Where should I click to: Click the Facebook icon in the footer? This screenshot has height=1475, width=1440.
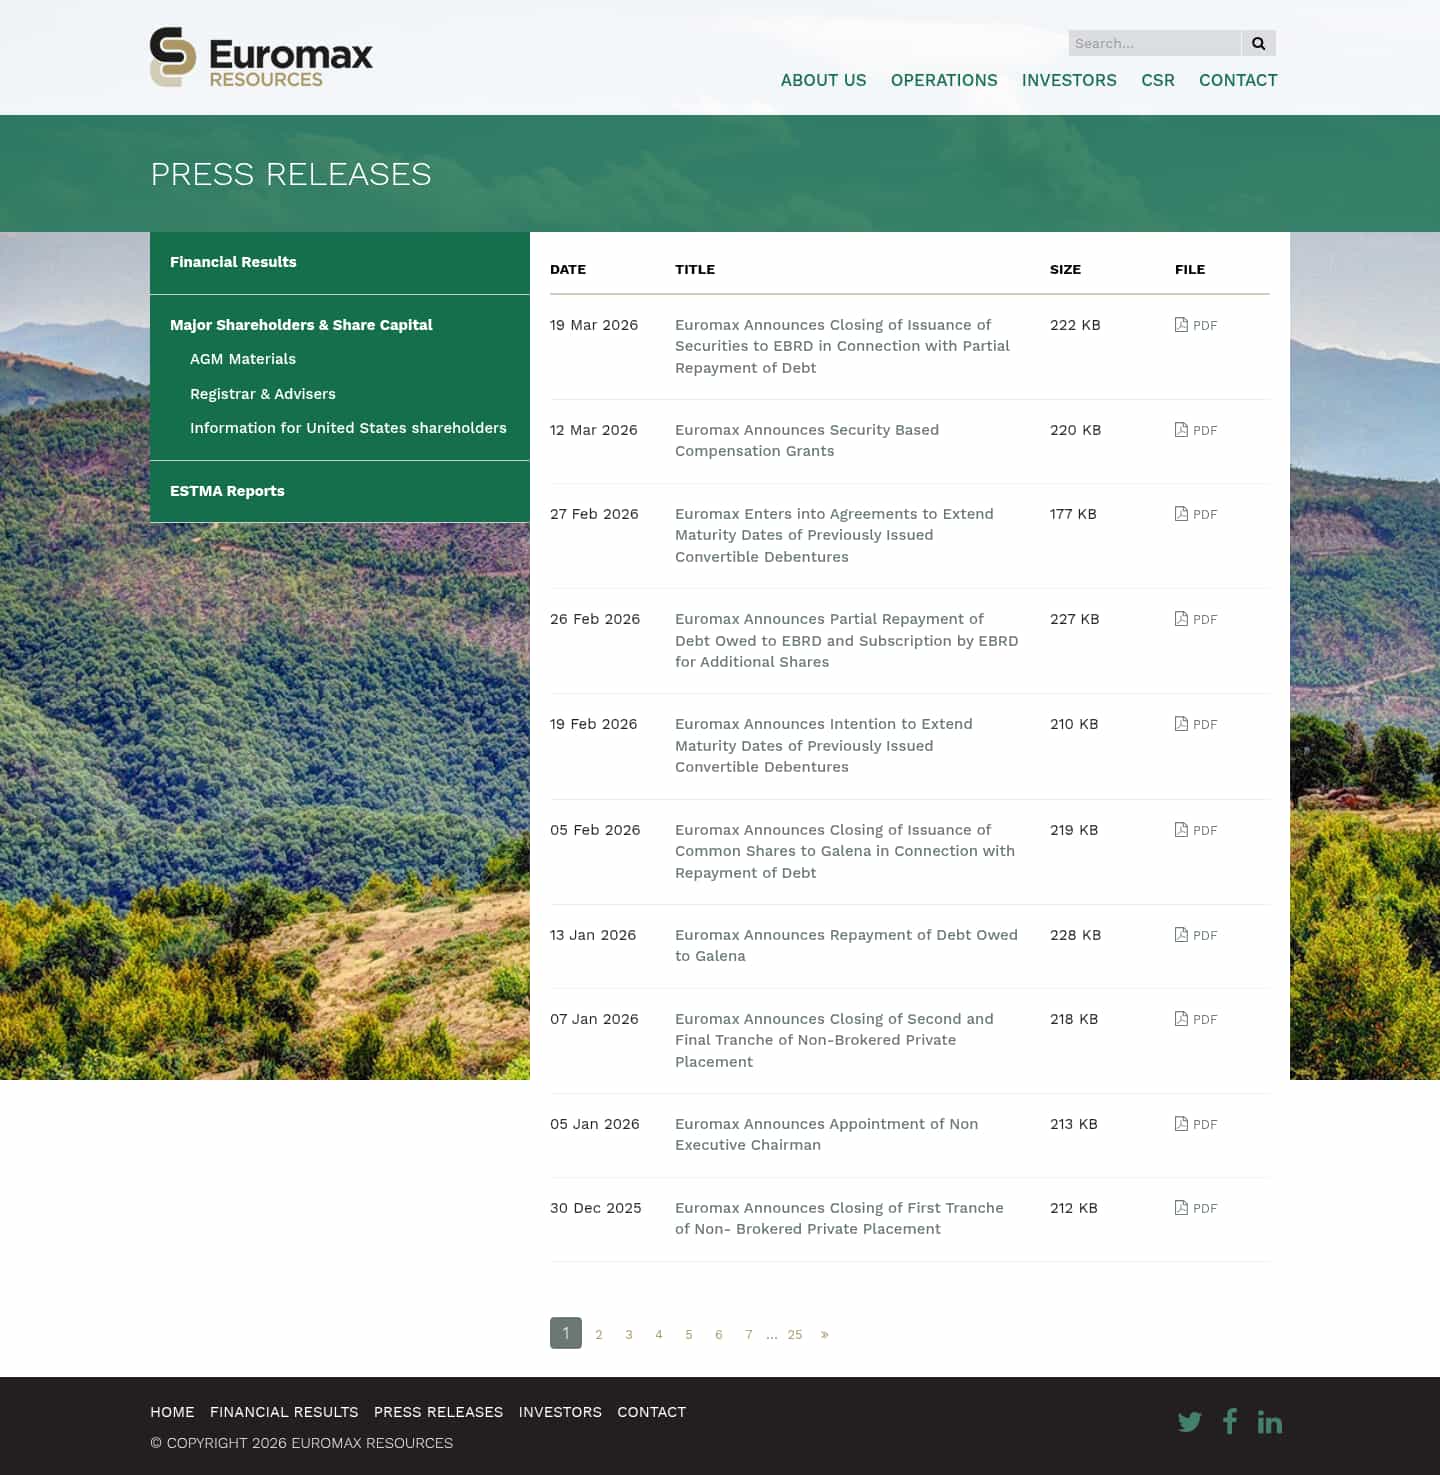(1230, 1421)
